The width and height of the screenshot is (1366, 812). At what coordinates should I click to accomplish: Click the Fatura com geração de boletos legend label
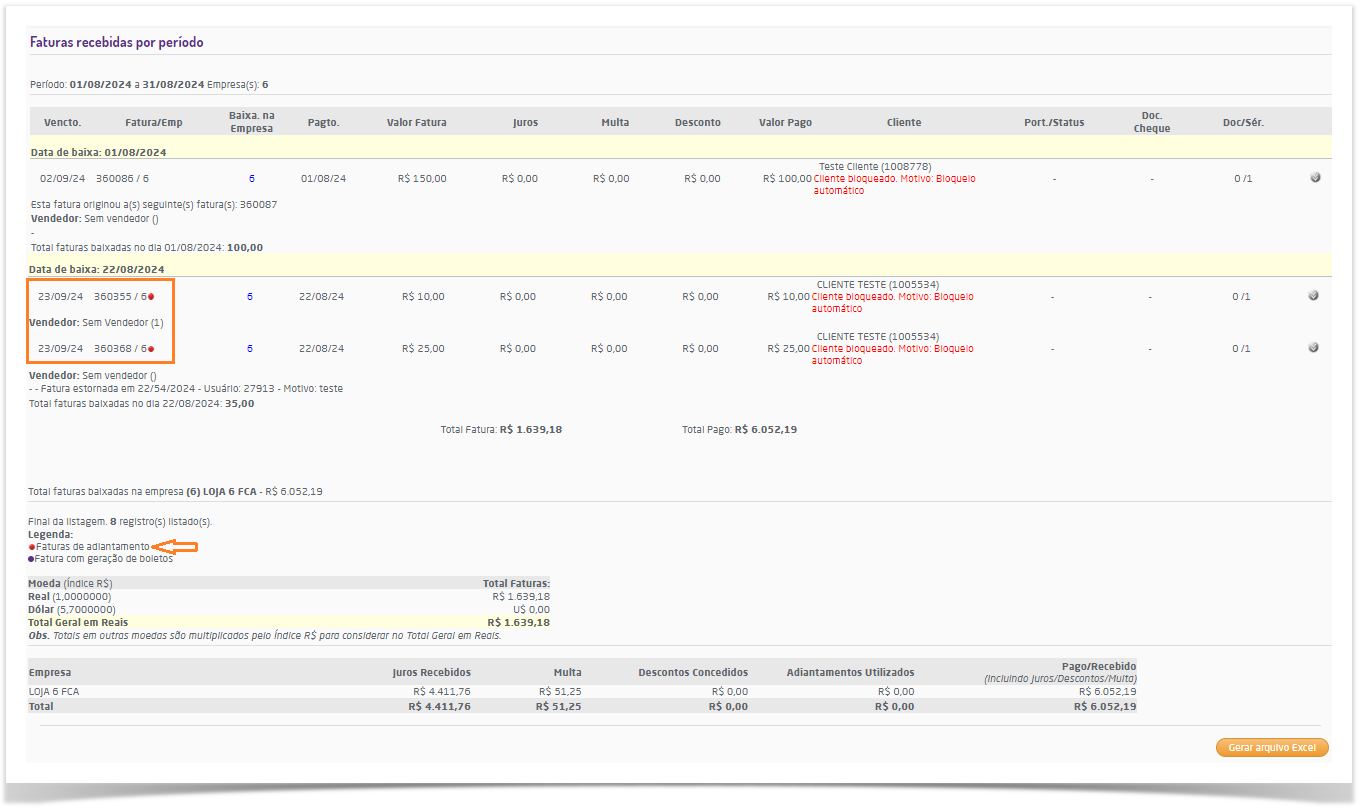click(104, 559)
